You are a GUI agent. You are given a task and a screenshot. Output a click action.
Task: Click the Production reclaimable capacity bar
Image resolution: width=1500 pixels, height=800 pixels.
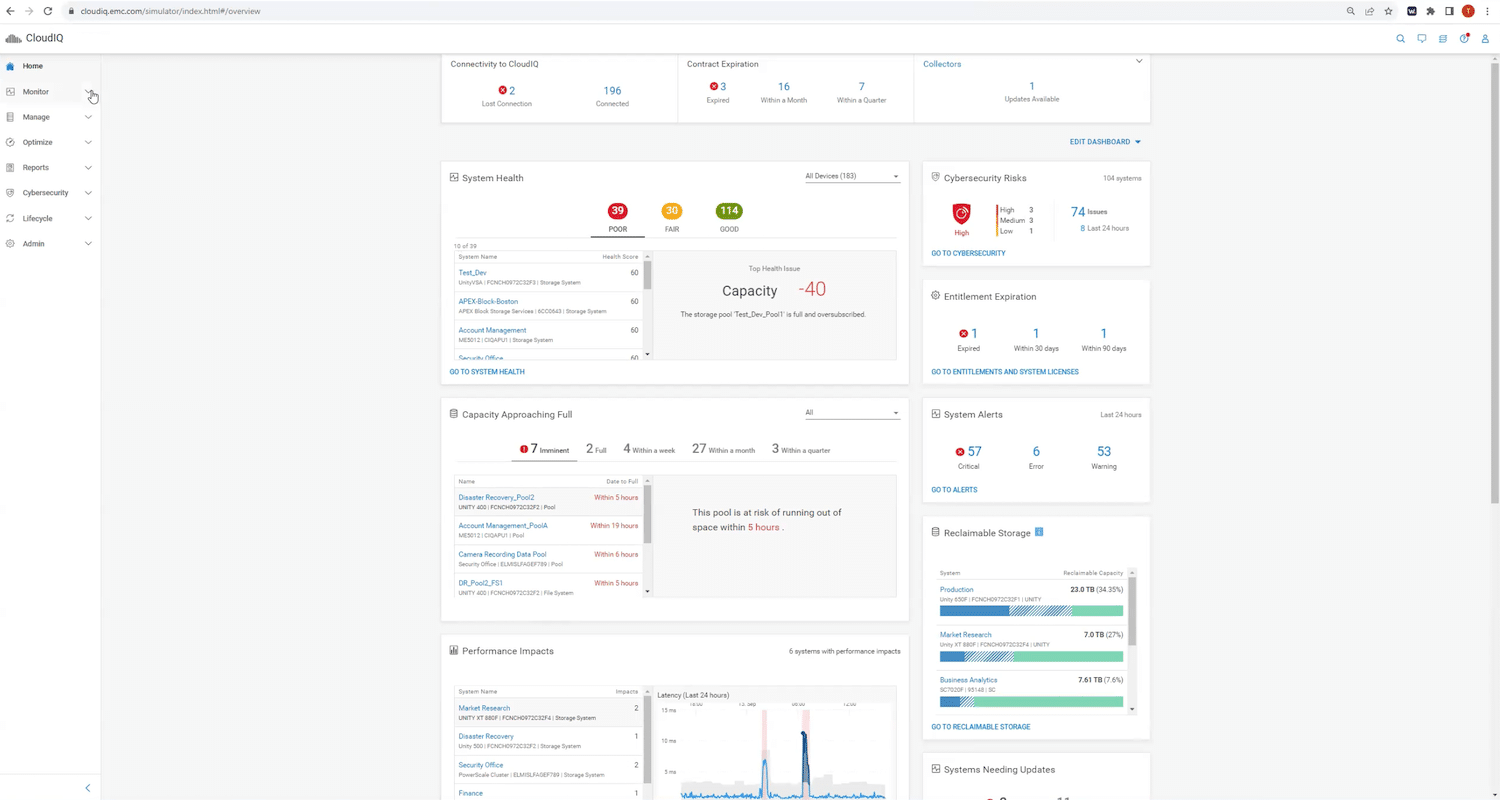tap(1031, 611)
